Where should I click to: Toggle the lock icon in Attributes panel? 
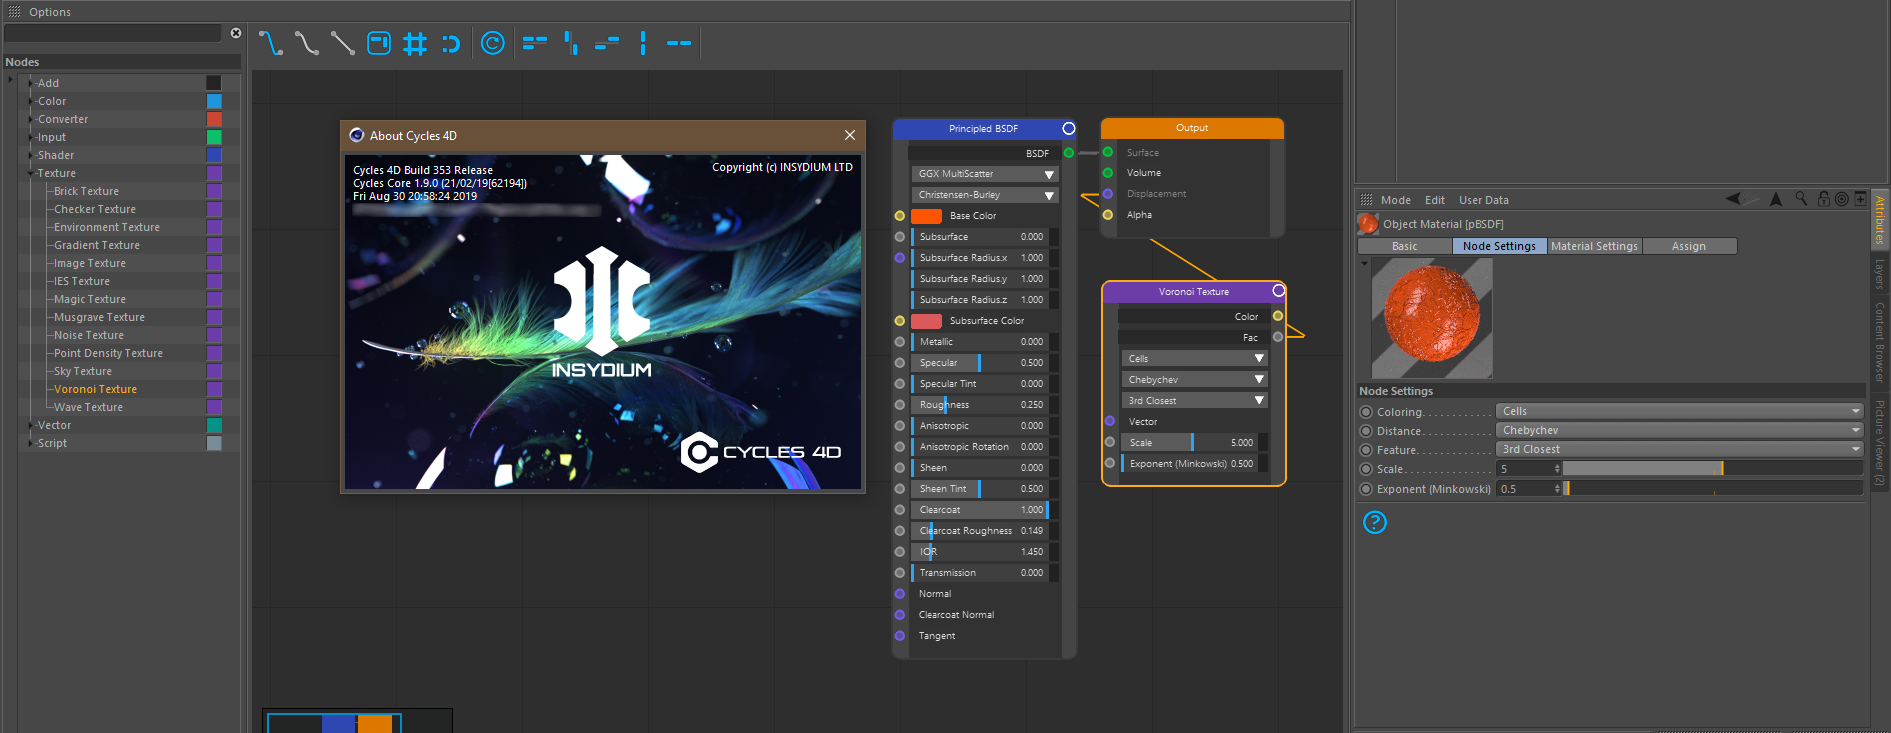[x=1823, y=199]
